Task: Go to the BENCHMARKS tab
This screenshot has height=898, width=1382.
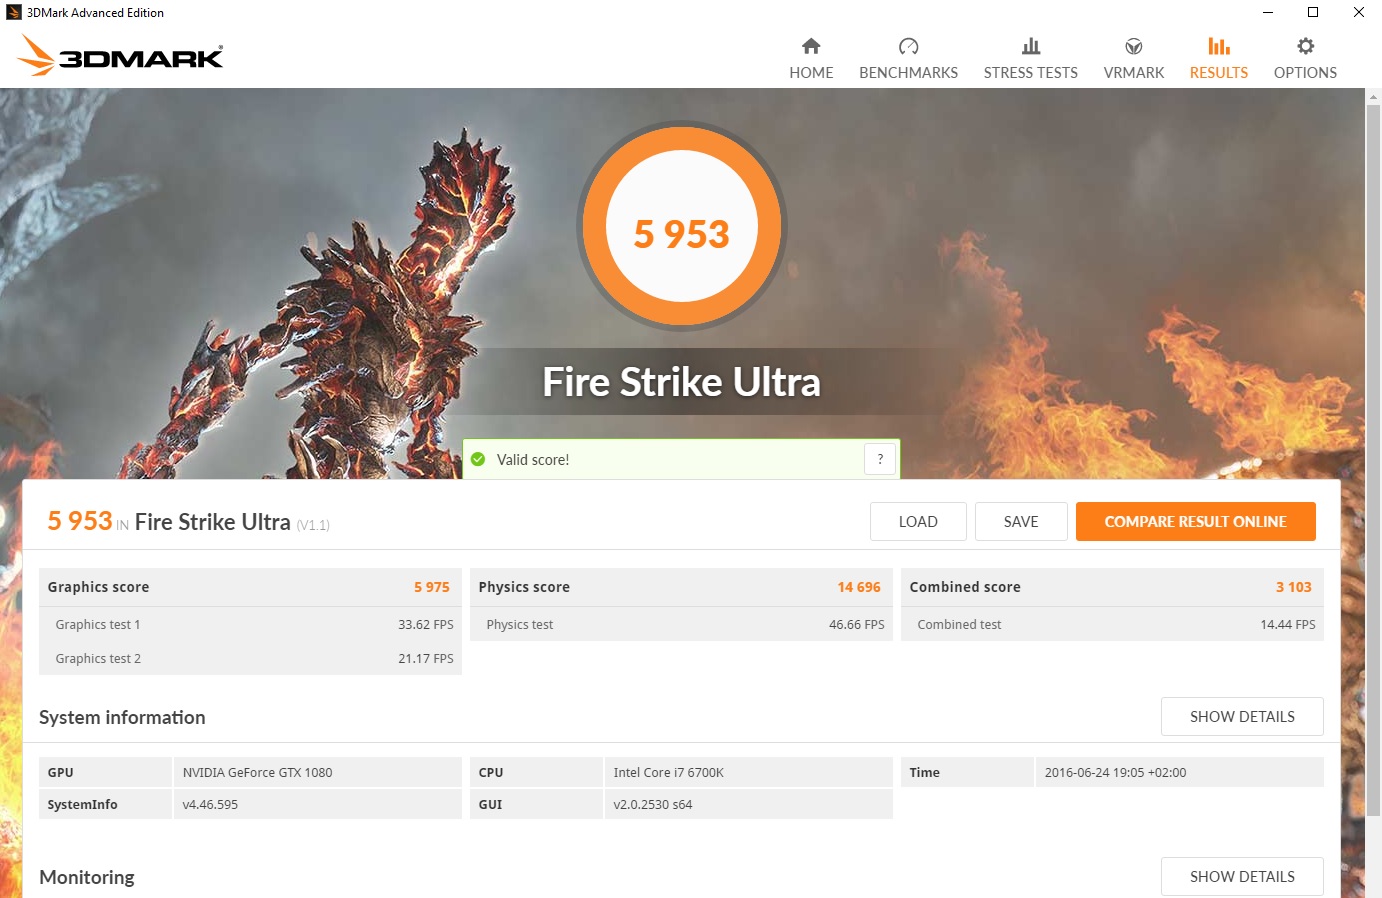Action: tap(908, 58)
